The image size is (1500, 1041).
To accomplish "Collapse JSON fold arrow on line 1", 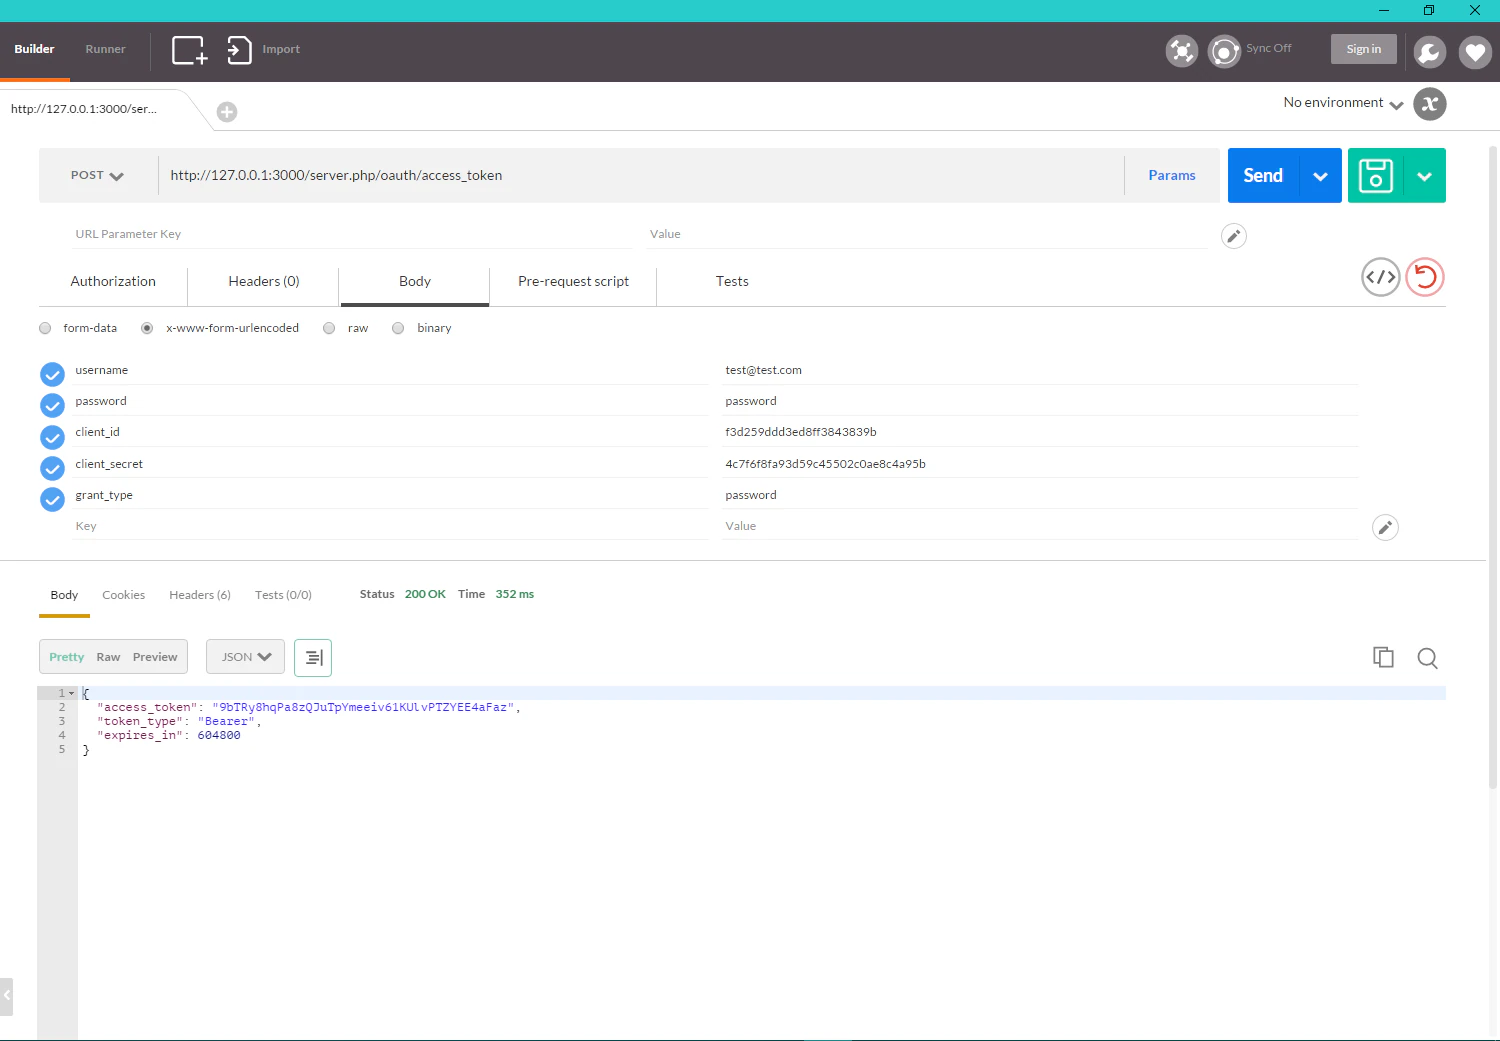I will [72, 693].
